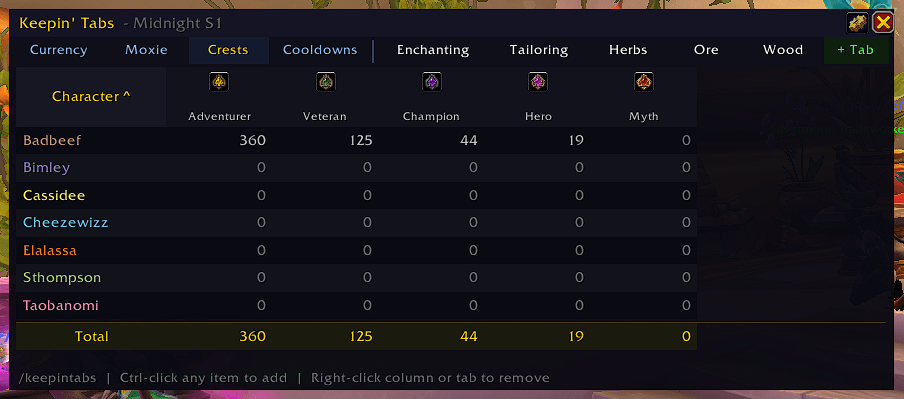The height and width of the screenshot is (399, 904).
Task: Select the Ore tab
Action: click(x=706, y=50)
